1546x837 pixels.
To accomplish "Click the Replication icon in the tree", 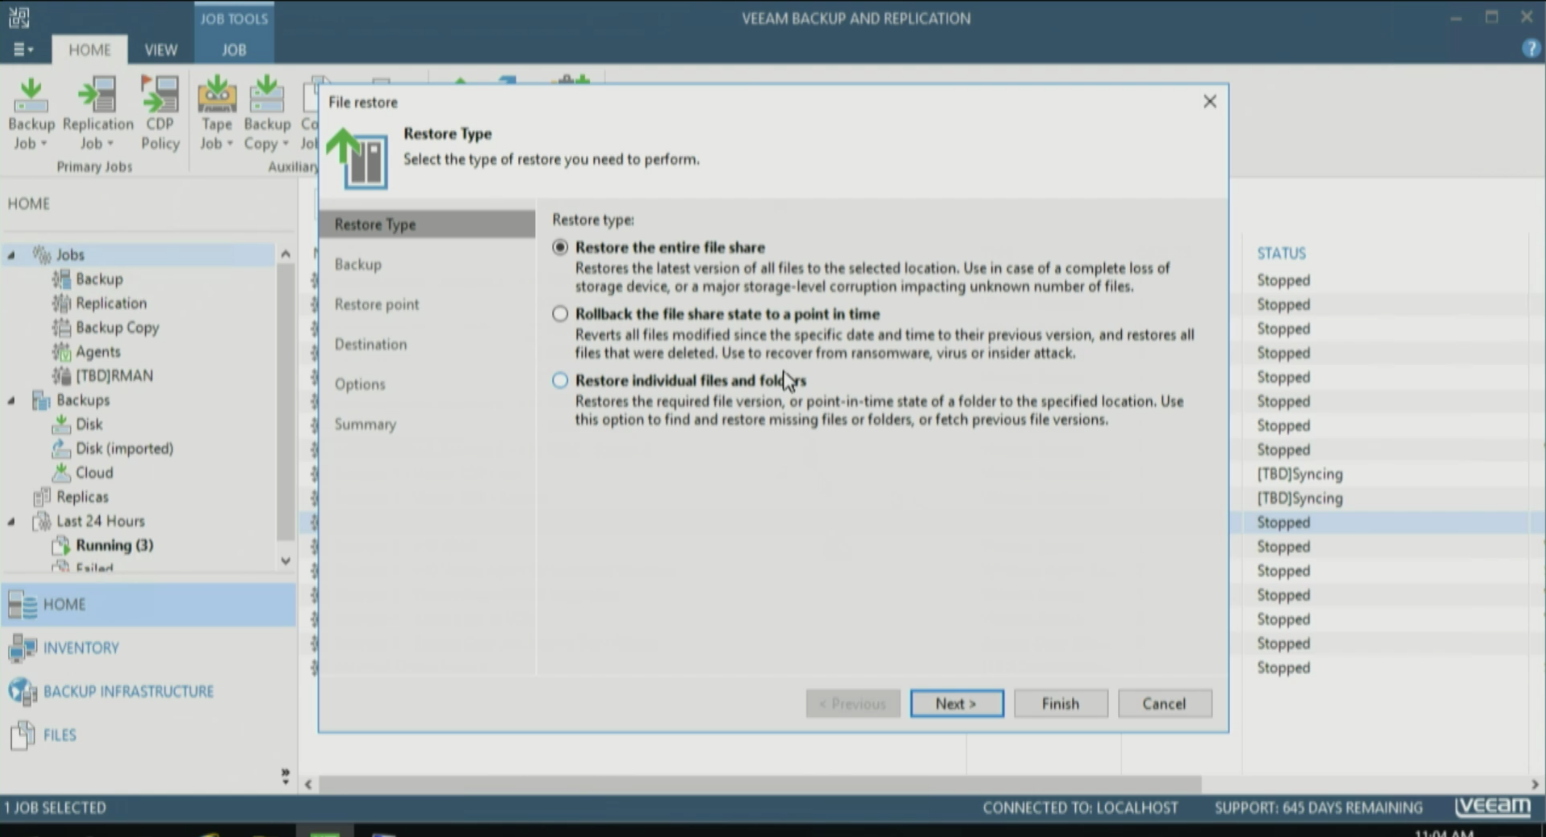I will point(62,303).
